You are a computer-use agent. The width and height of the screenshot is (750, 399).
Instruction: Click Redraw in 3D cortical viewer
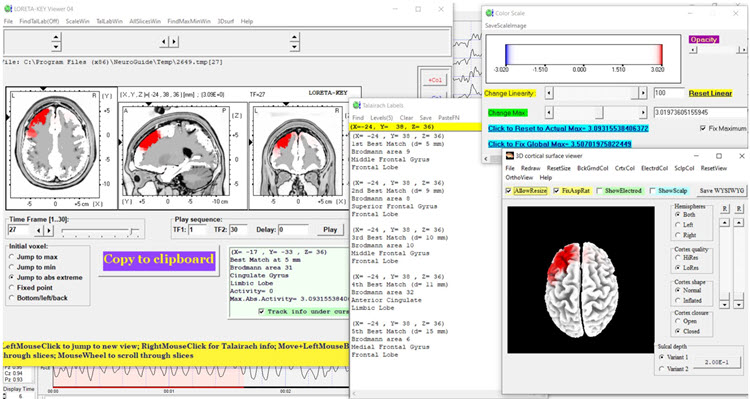click(x=530, y=168)
